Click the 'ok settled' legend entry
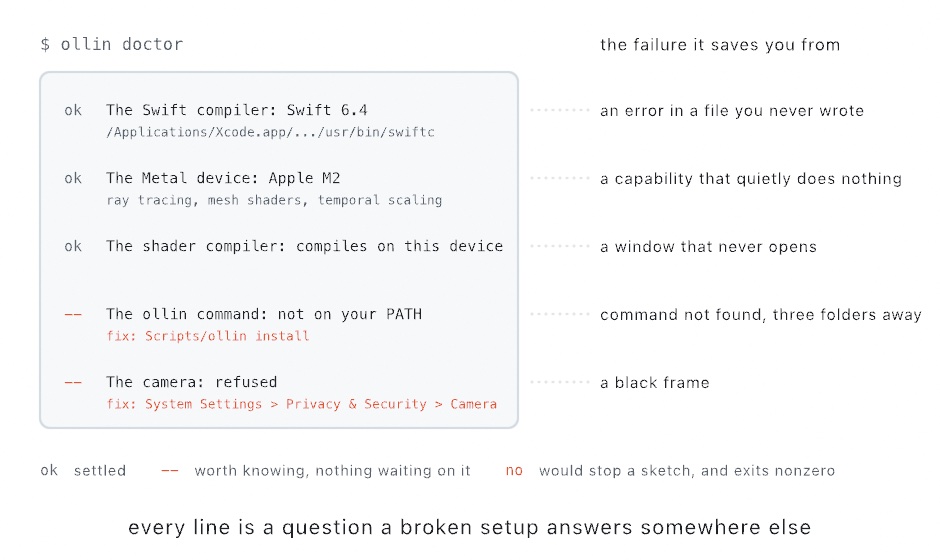 point(83,471)
